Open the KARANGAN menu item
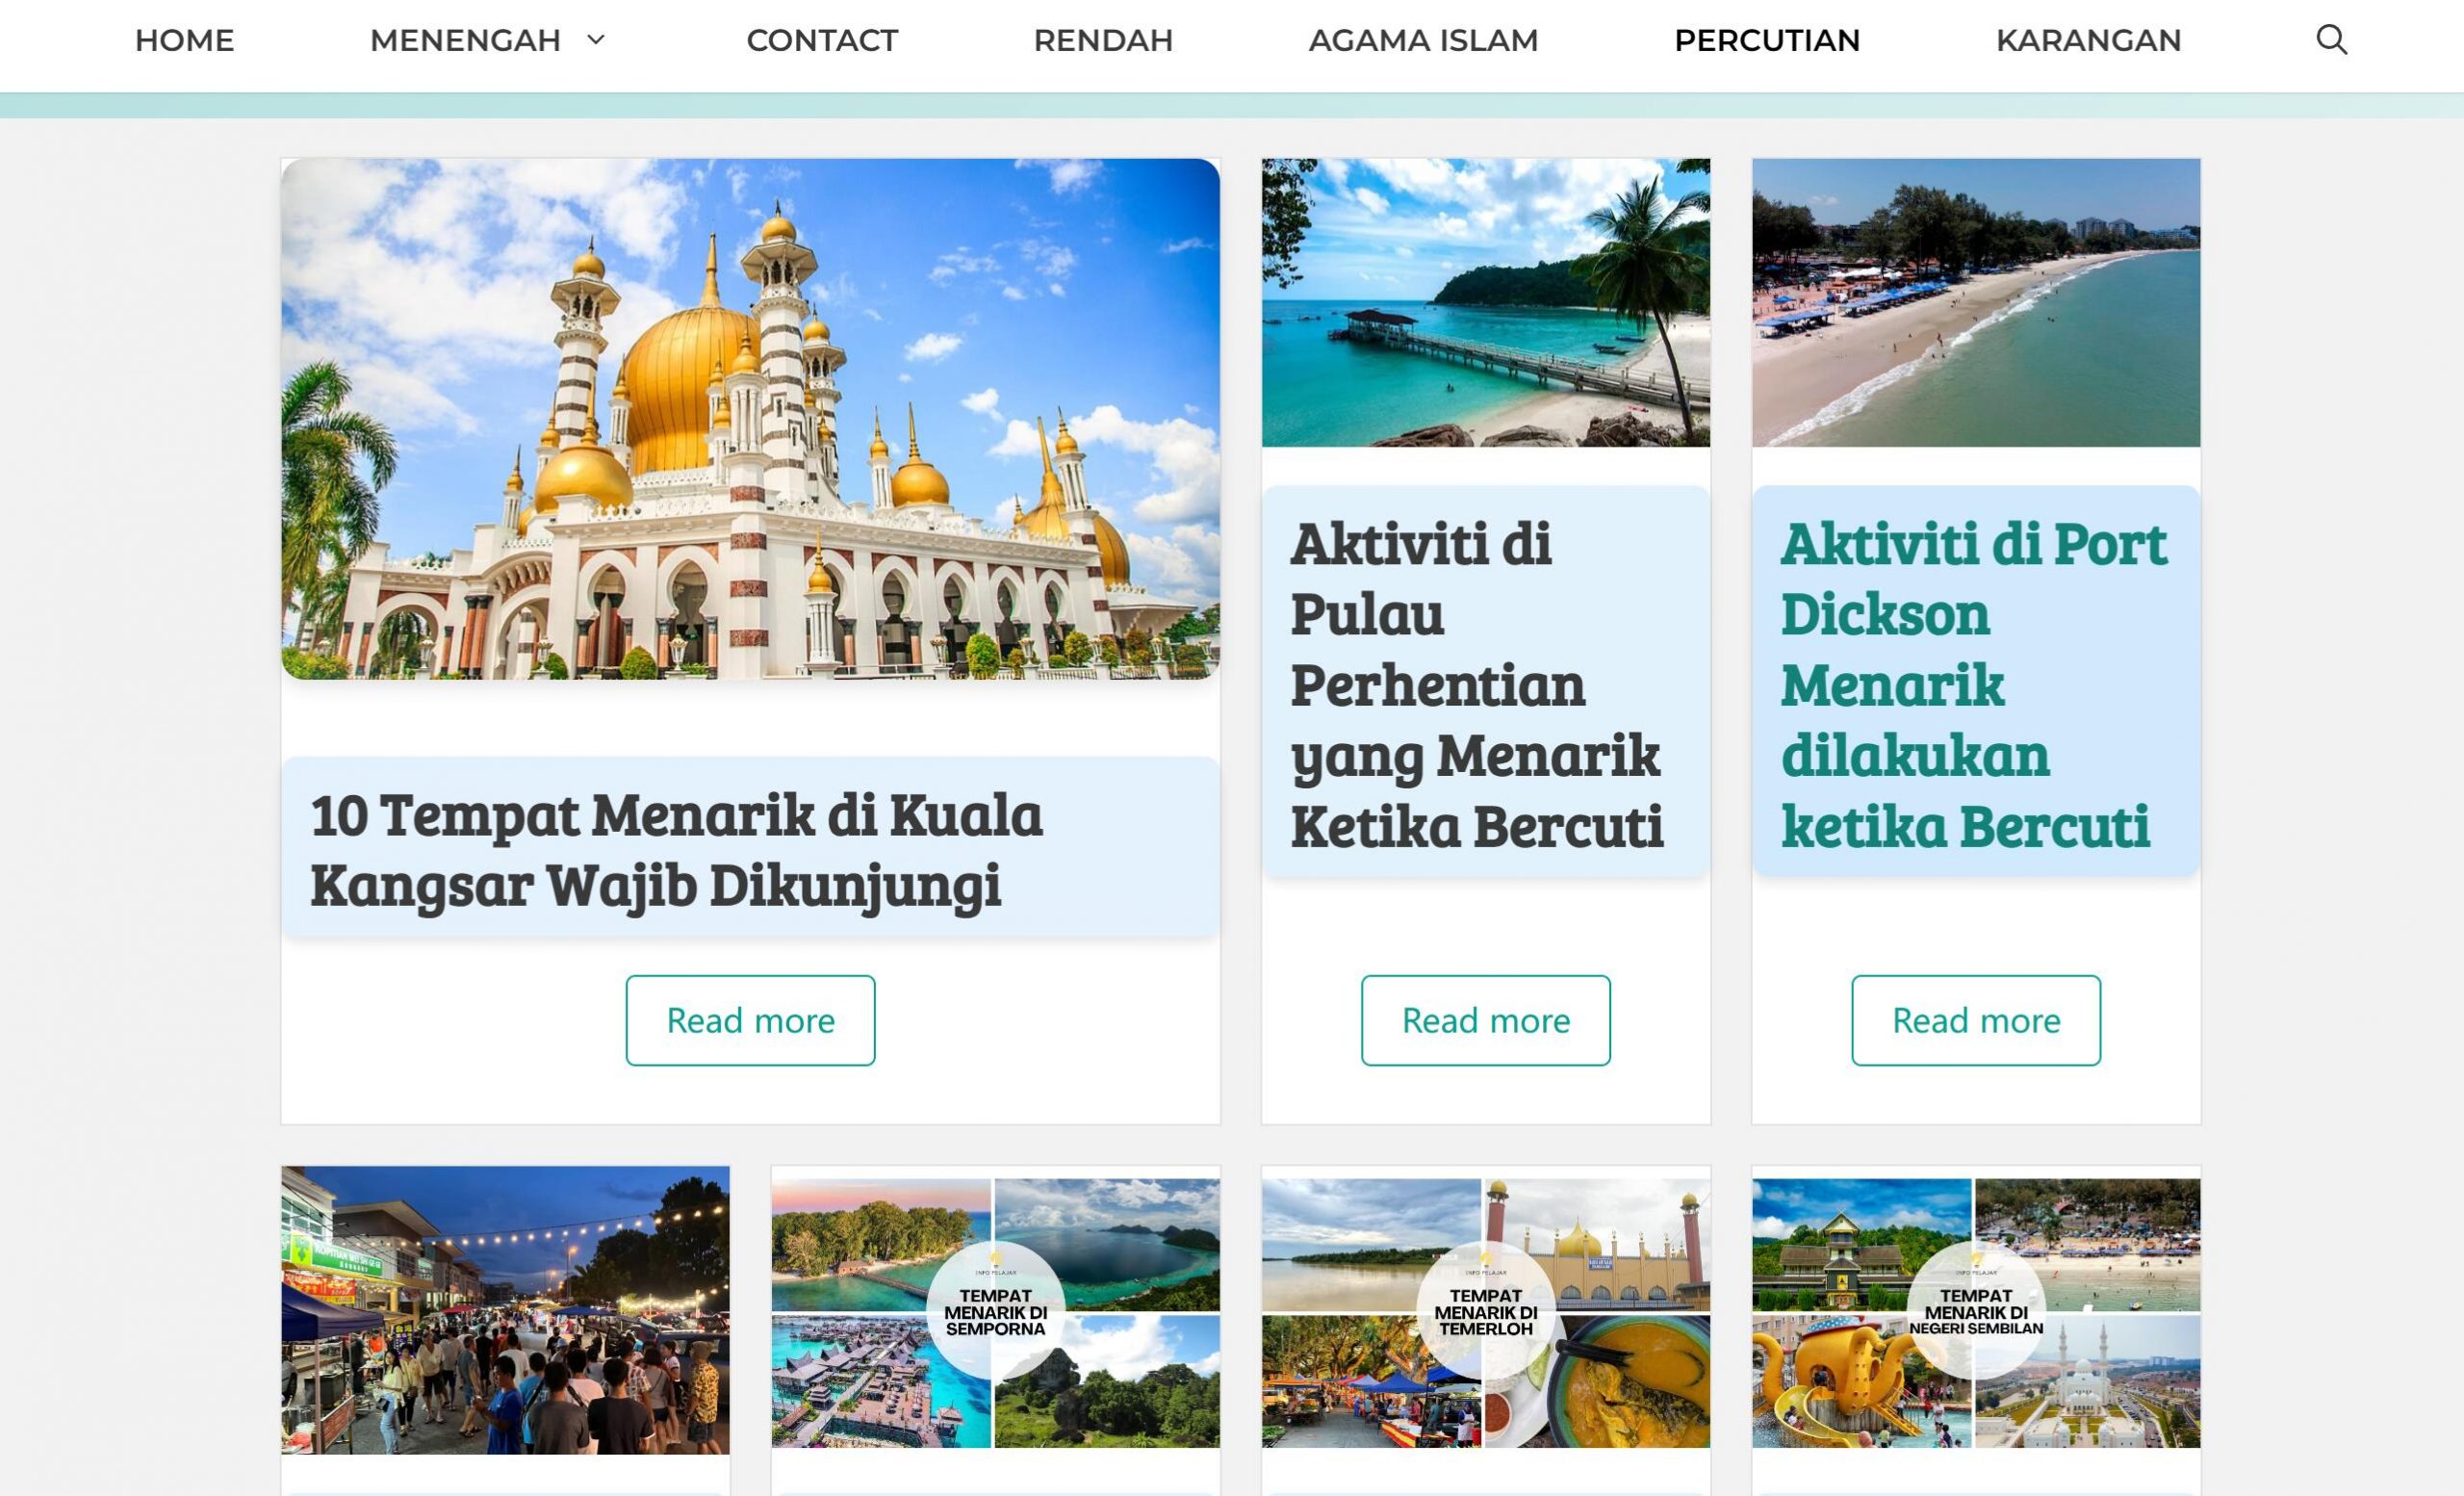This screenshot has width=2464, height=1496. pyautogui.click(x=2088, y=40)
